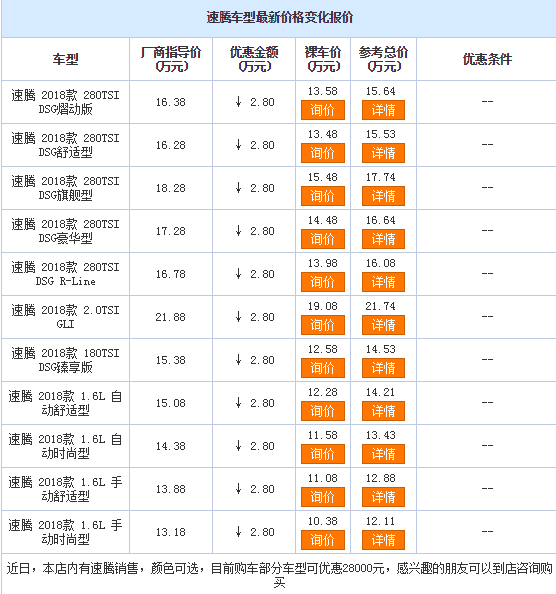Click 详情 button under 15.64 total price
The height and width of the screenshot is (594, 556).
(383, 110)
